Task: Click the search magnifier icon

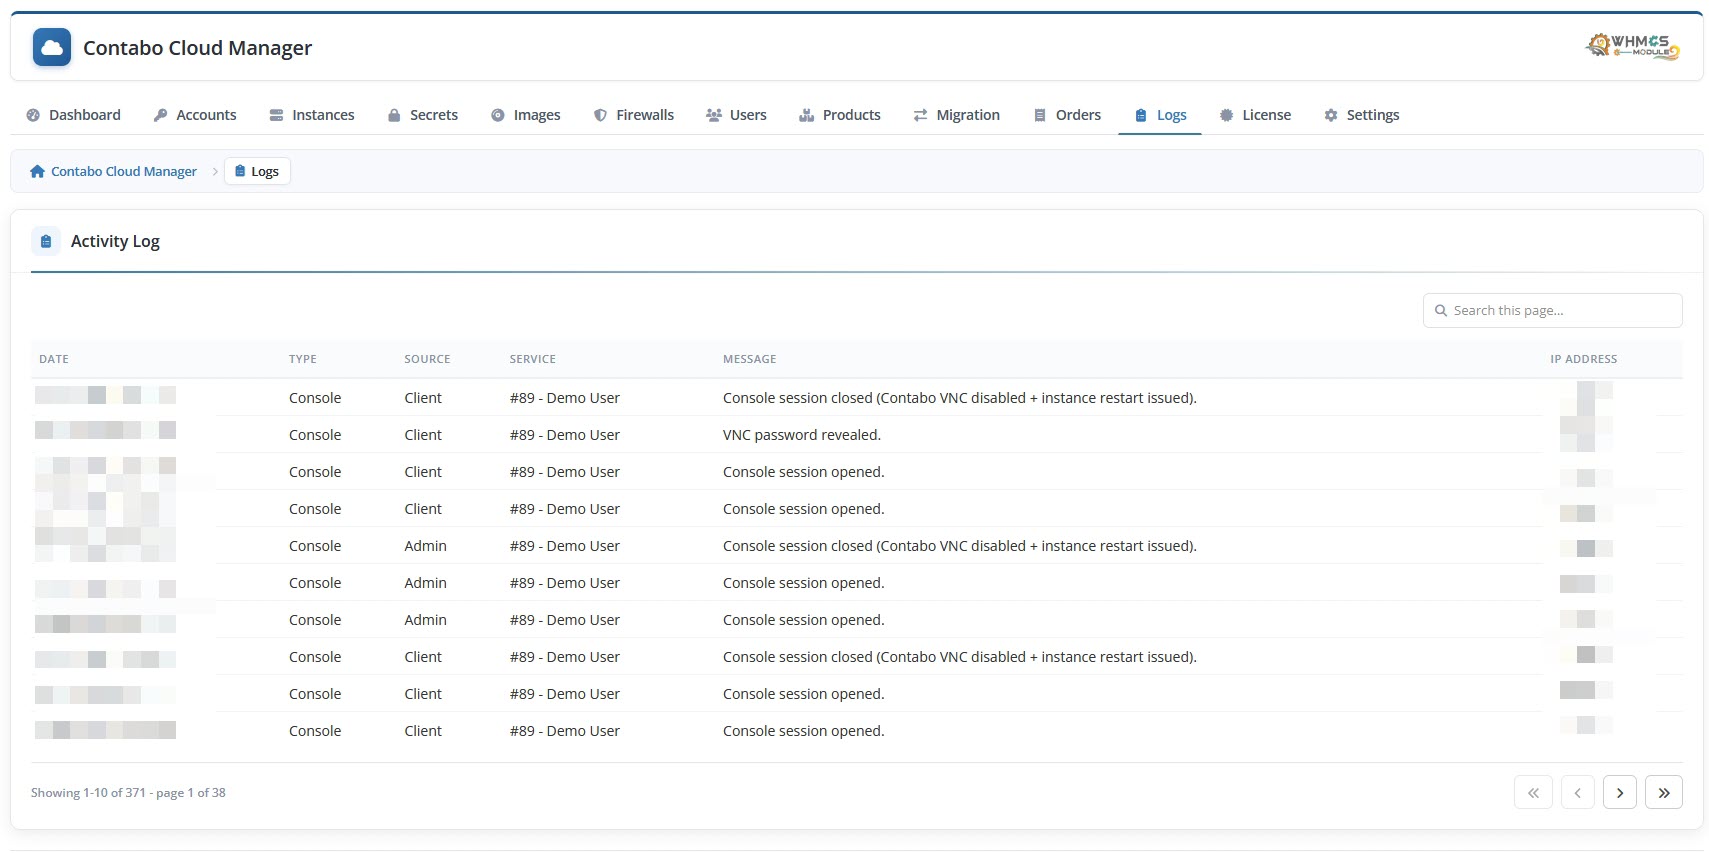Action: pos(1441,311)
